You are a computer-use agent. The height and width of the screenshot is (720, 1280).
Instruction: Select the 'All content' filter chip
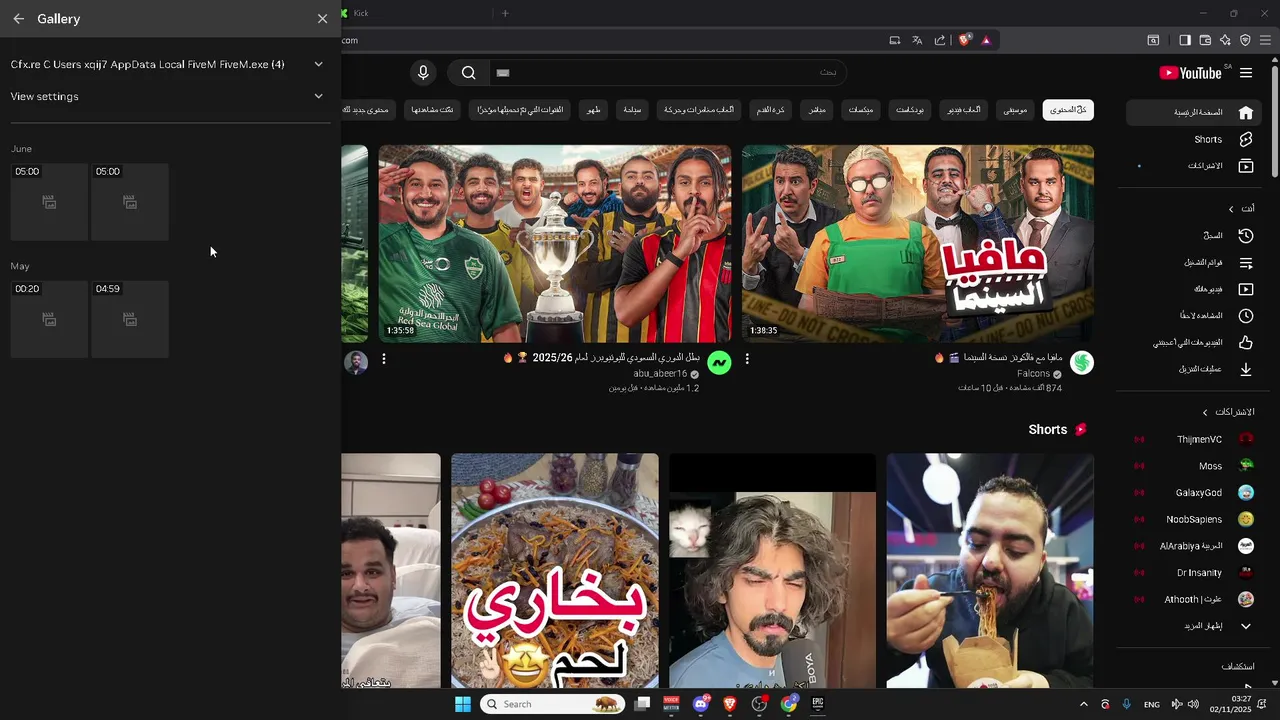1068,109
